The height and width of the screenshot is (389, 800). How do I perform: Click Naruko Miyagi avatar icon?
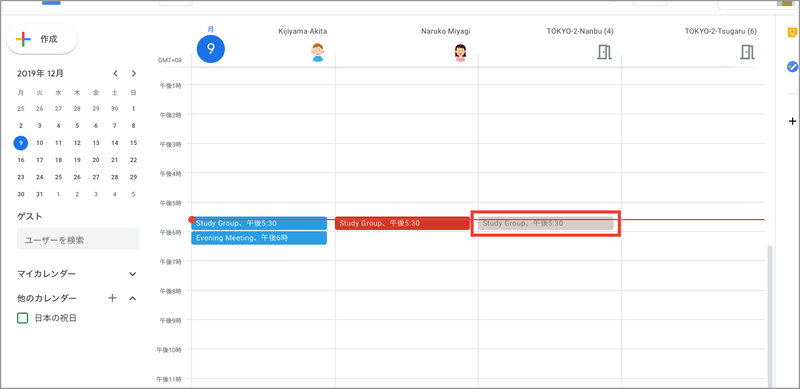coord(461,52)
